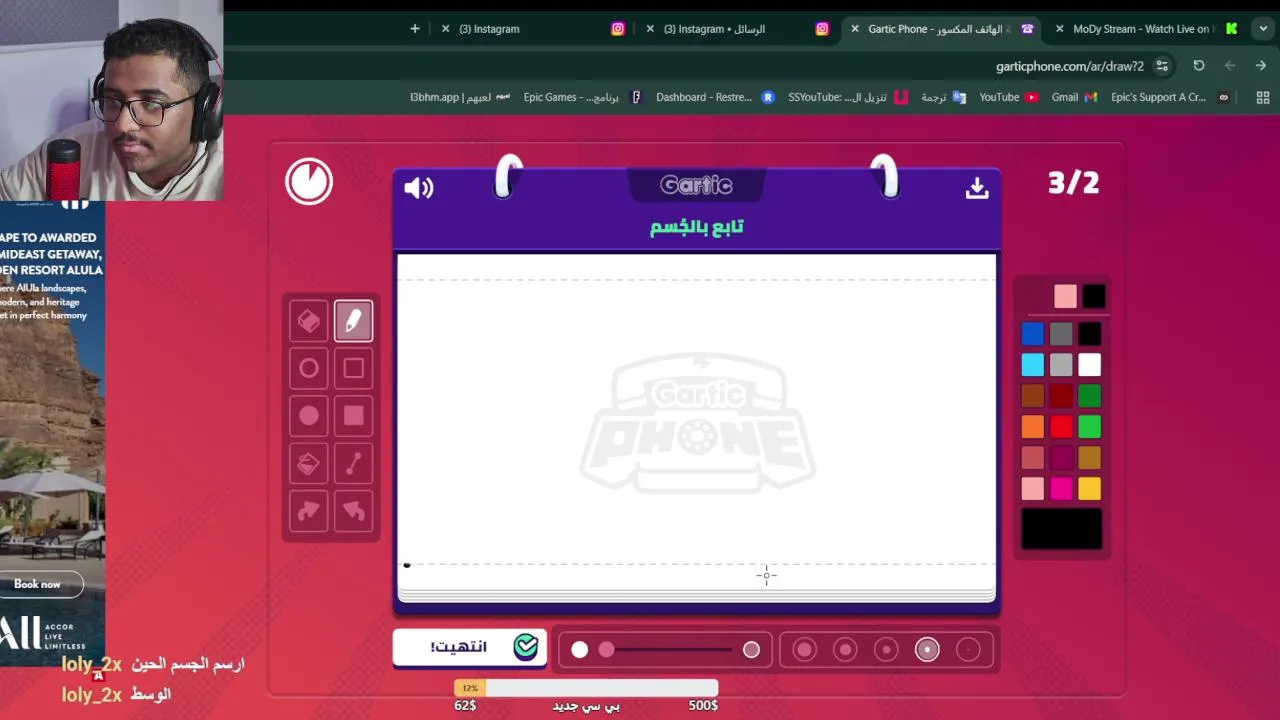This screenshot has width=1280, height=720.
Task: Switch to the Instagram الرسائل tab
Action: (x=738, y=29)
